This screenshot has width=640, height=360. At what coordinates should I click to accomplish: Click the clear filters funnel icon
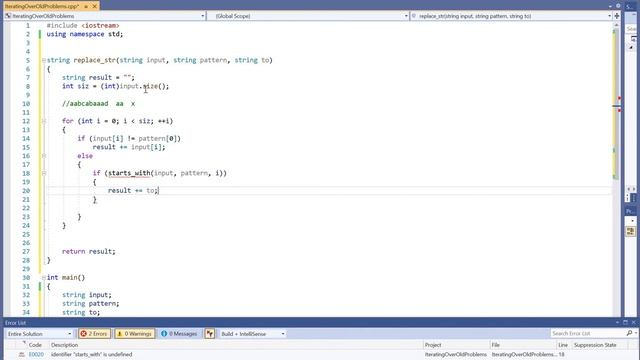[210, 334]
